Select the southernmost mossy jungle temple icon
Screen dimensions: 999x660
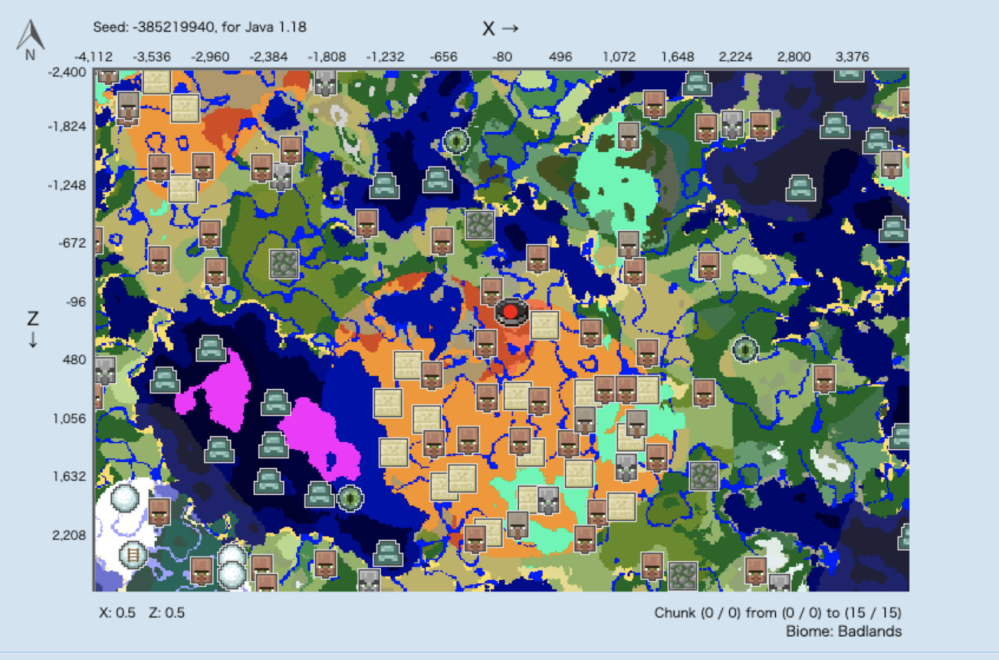682,577
